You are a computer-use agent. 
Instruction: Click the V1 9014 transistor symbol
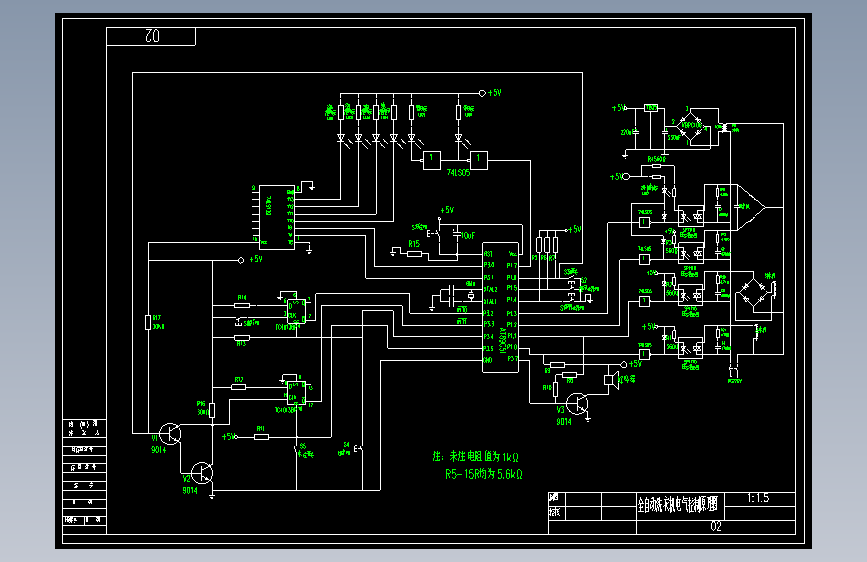(170, 434)
